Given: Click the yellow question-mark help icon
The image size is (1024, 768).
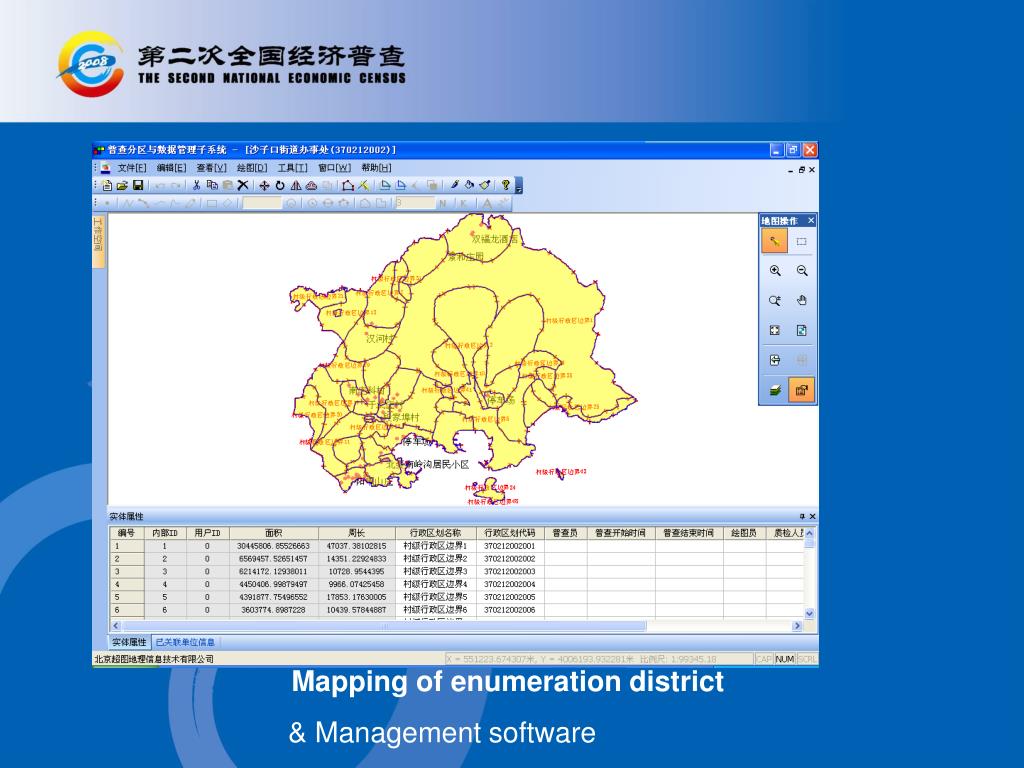Looking at the screenshot, I should 505,185.
